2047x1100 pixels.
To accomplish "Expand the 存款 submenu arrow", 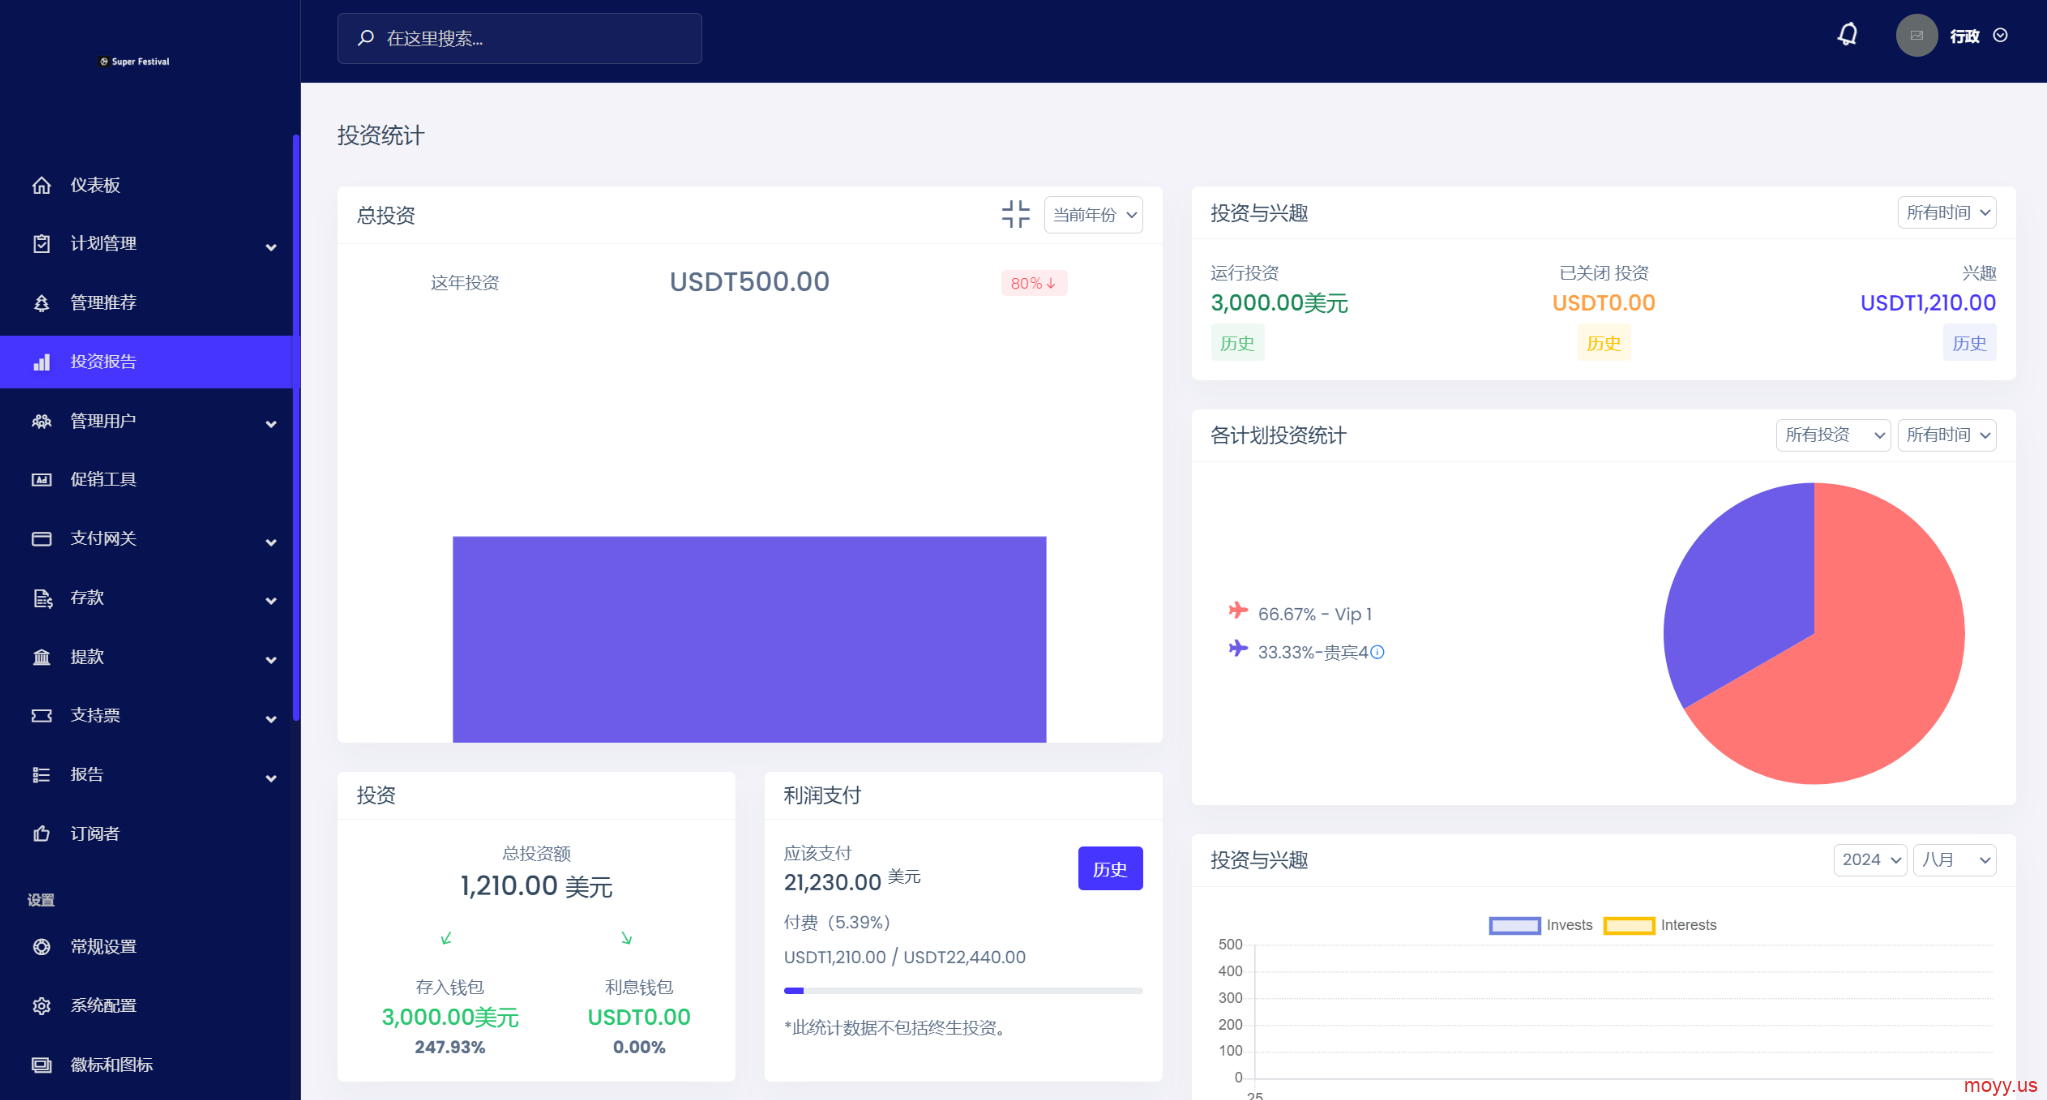I will (271, 601).
